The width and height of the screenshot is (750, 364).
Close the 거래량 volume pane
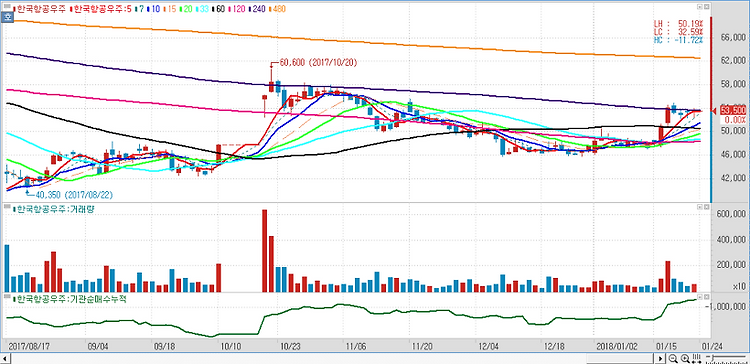point(707,207)
